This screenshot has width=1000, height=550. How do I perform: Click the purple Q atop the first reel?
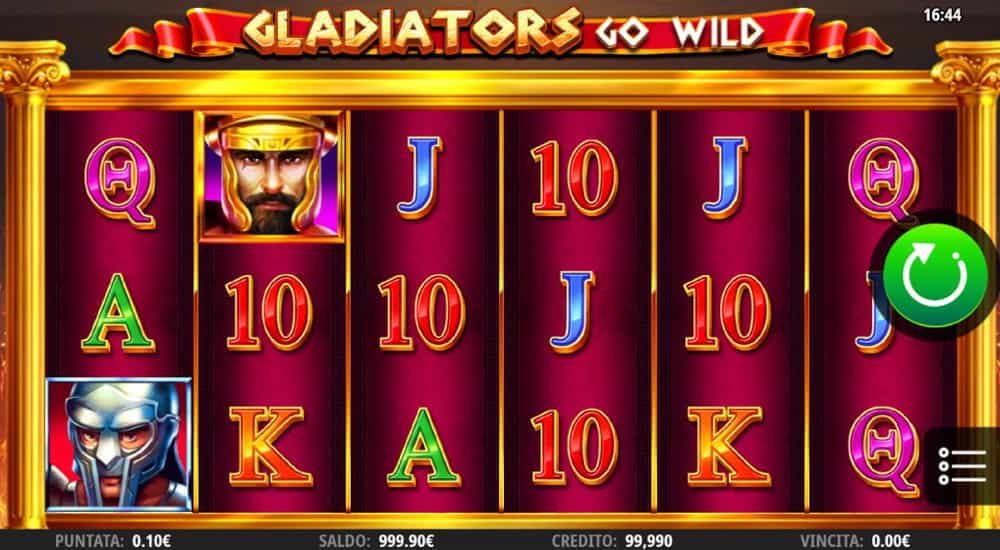click(119, 183)
